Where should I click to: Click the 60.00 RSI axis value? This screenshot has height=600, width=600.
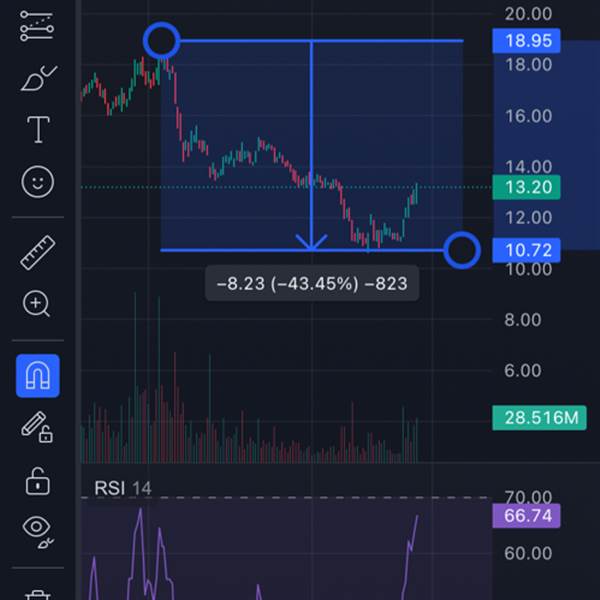pos(528,553)
